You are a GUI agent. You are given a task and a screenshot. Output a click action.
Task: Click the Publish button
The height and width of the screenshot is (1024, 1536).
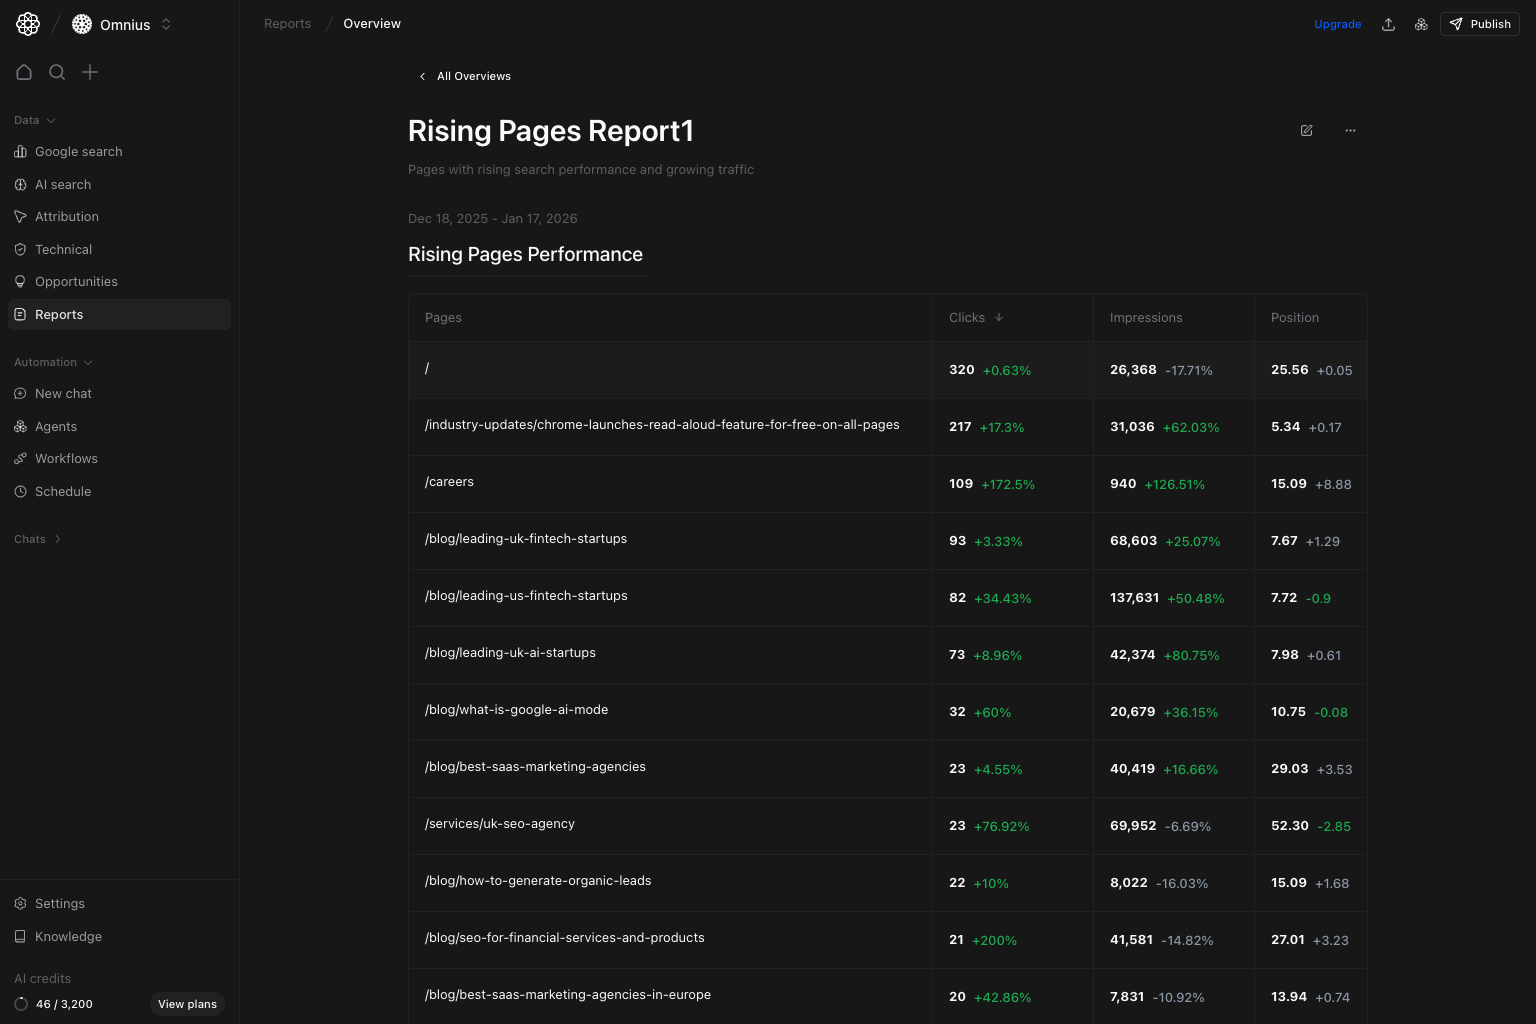[1479, 24]
